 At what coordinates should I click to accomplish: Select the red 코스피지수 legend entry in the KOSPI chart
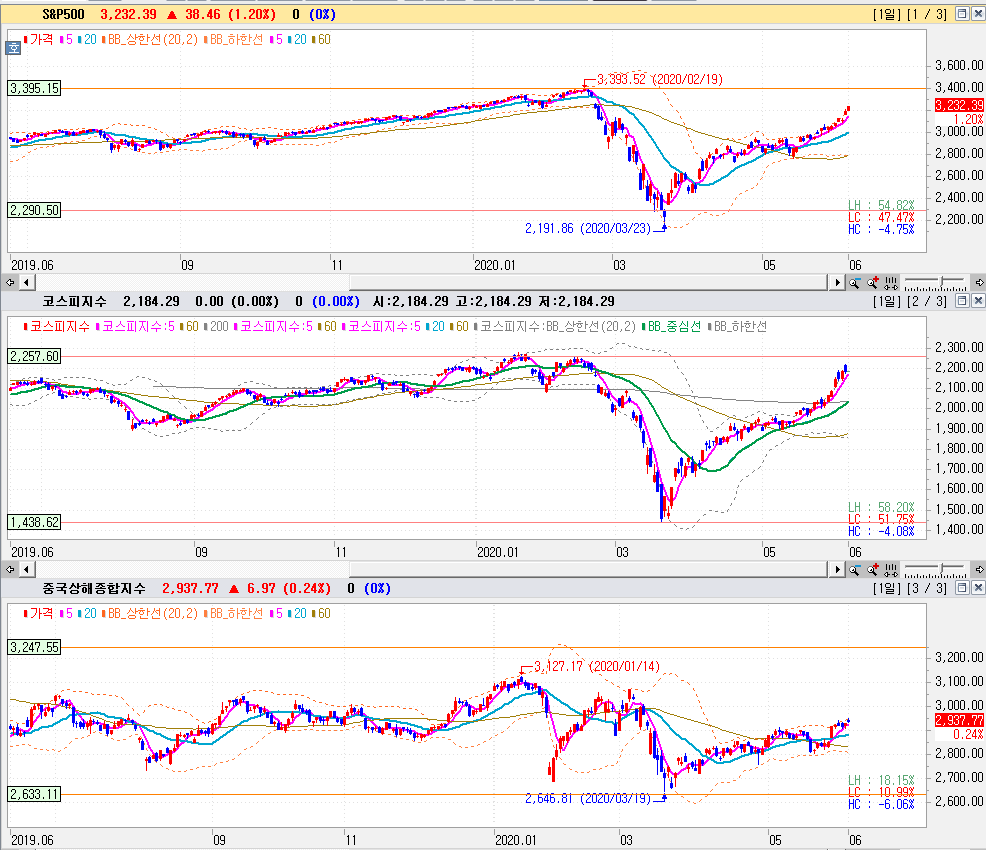(x=57, y=326)
